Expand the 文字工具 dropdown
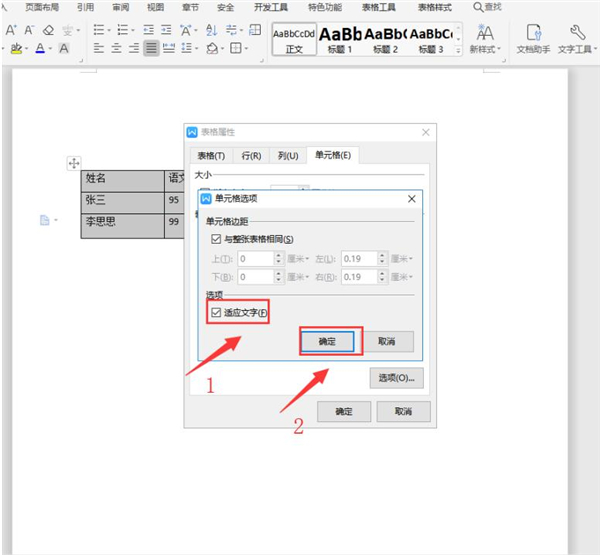Screen dimensions: 600x555 [577, 49]
